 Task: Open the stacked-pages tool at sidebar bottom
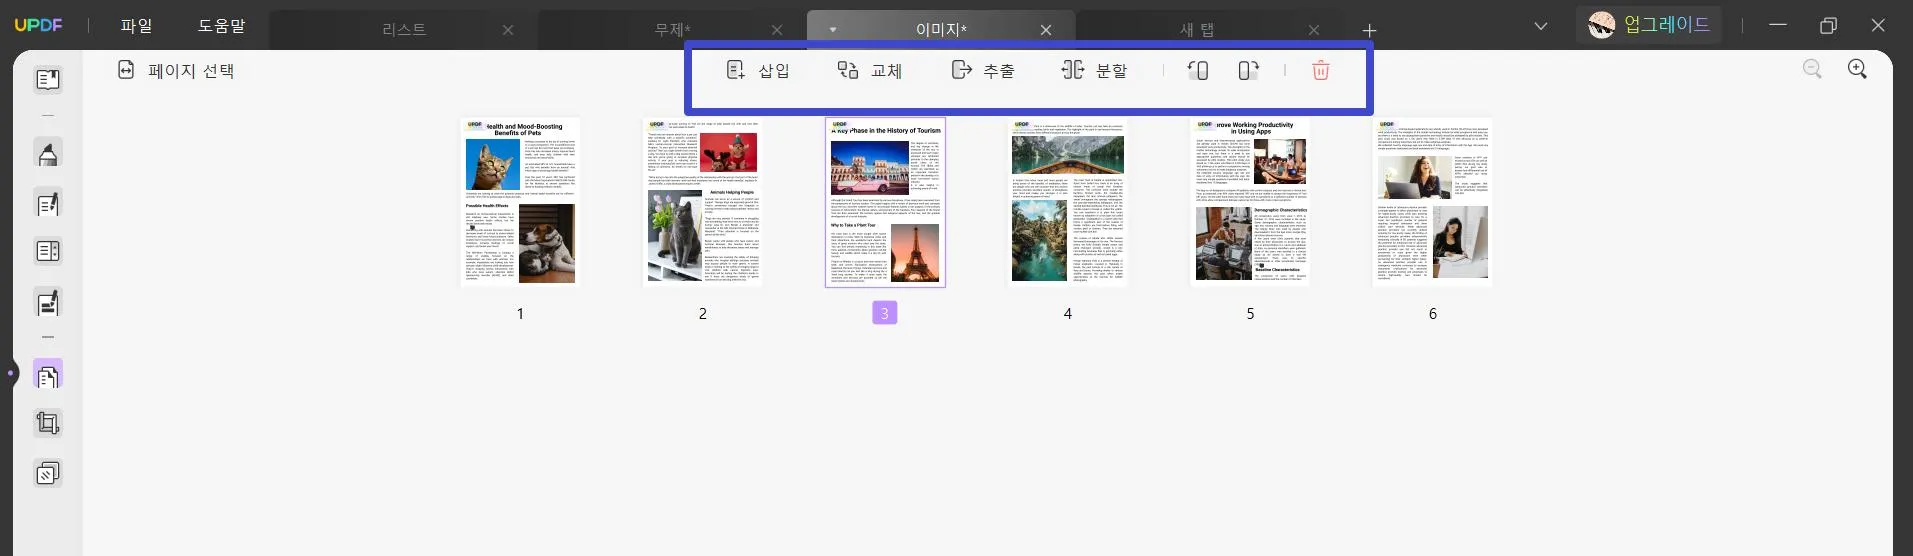tap(47, 472)
